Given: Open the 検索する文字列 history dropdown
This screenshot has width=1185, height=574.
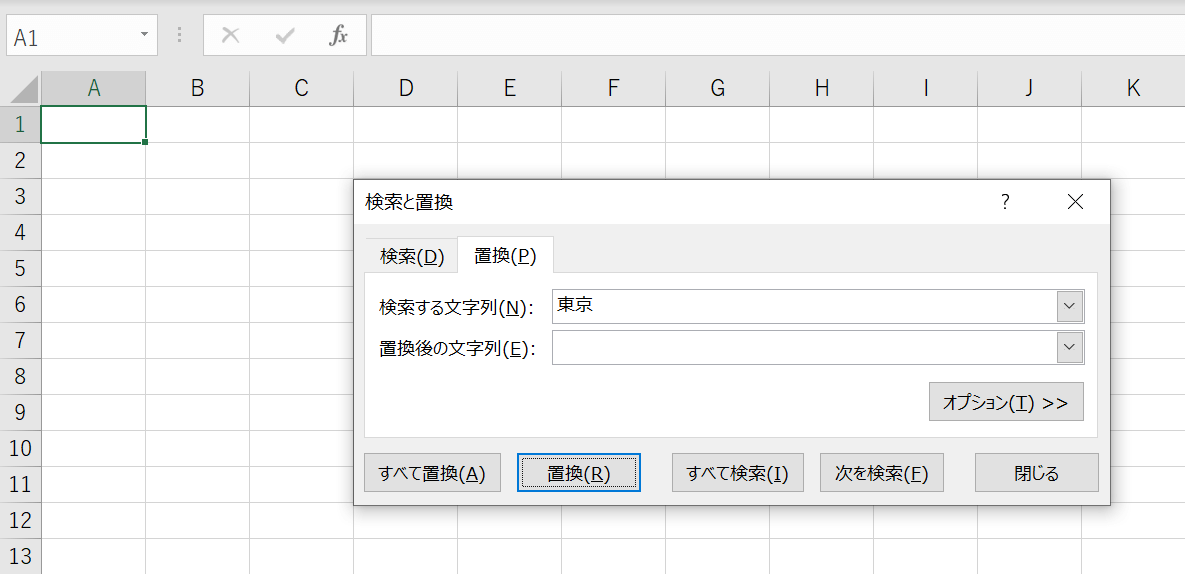Looking at the screenshot, I should click(1070, 306).
